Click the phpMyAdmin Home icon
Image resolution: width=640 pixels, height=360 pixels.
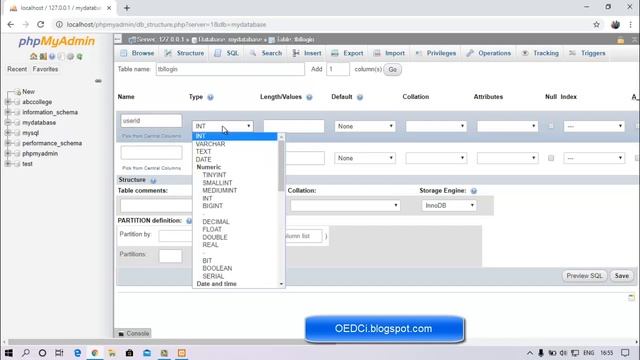pyautogui.click(x=33, y=56)
